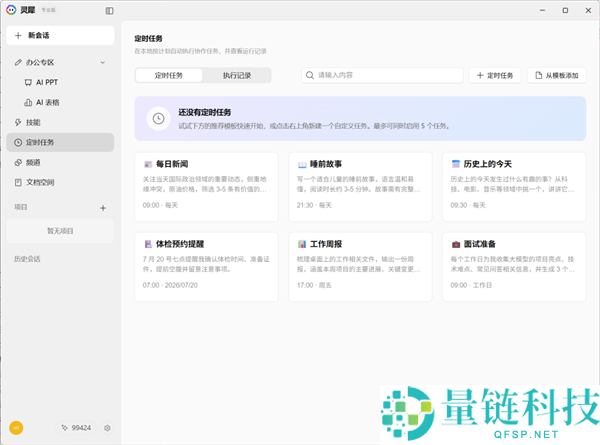Click the 定时任务 page title
Viewport: 600px width, 445px height.
coord(148,39)
